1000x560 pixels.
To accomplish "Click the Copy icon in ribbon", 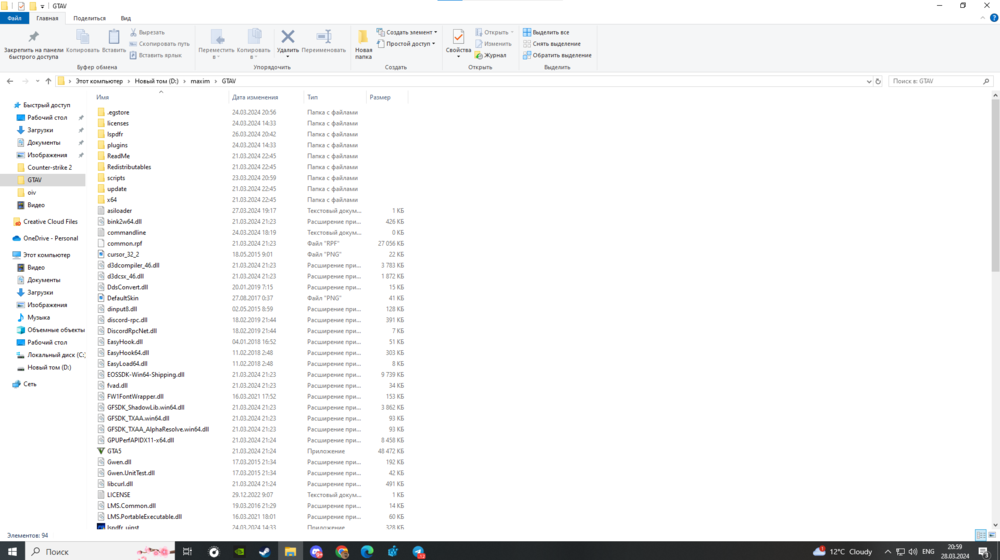I will 82,37.
